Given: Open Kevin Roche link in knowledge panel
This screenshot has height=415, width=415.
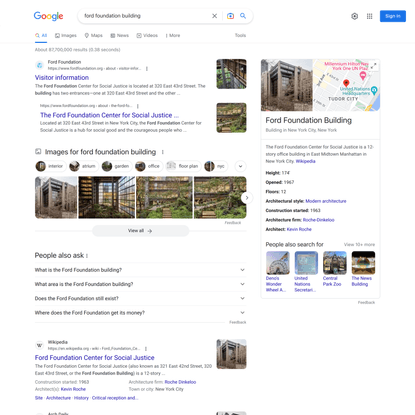Looking at the screenshot, I should [299, 229].
